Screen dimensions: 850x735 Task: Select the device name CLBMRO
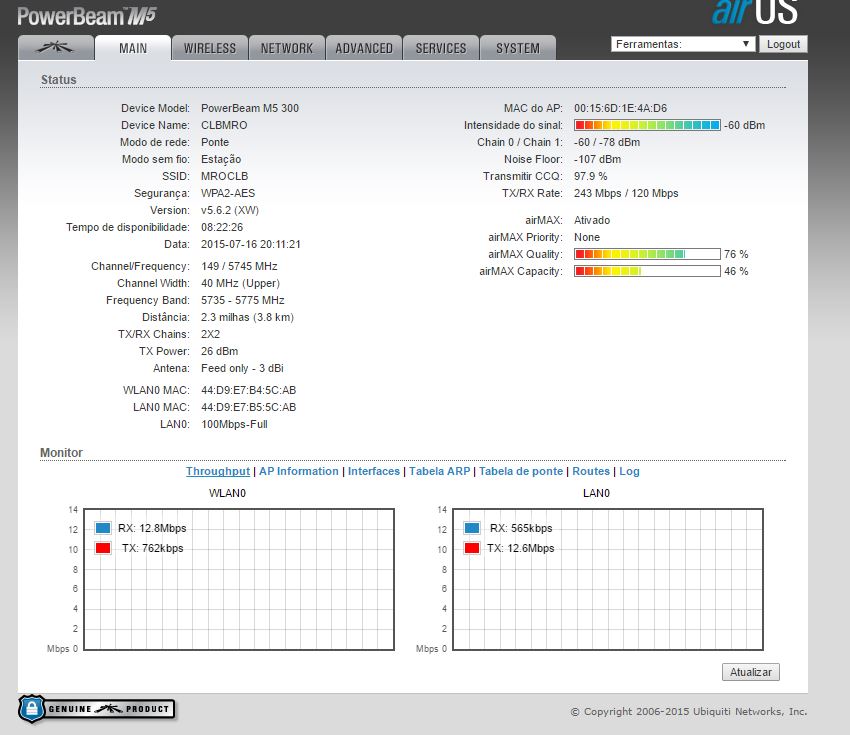[x=224, y=125]
